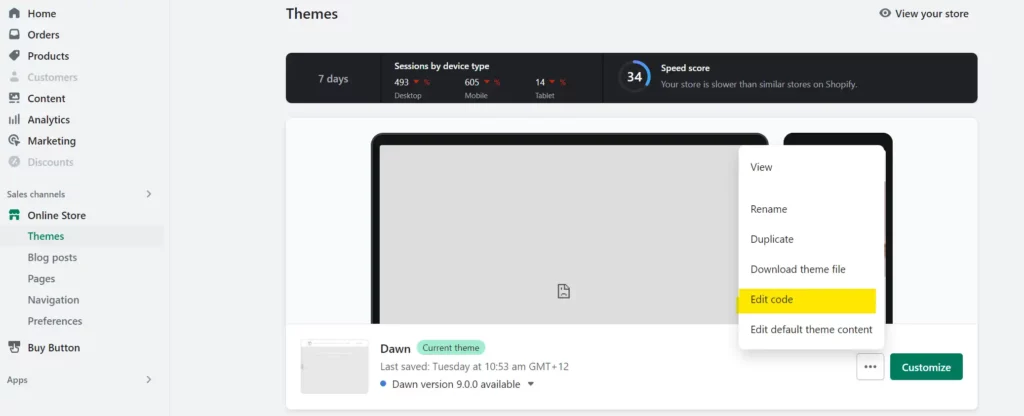1024x416 pixels.
Task: Choose Rename in the theme menu
Action: 769,210
